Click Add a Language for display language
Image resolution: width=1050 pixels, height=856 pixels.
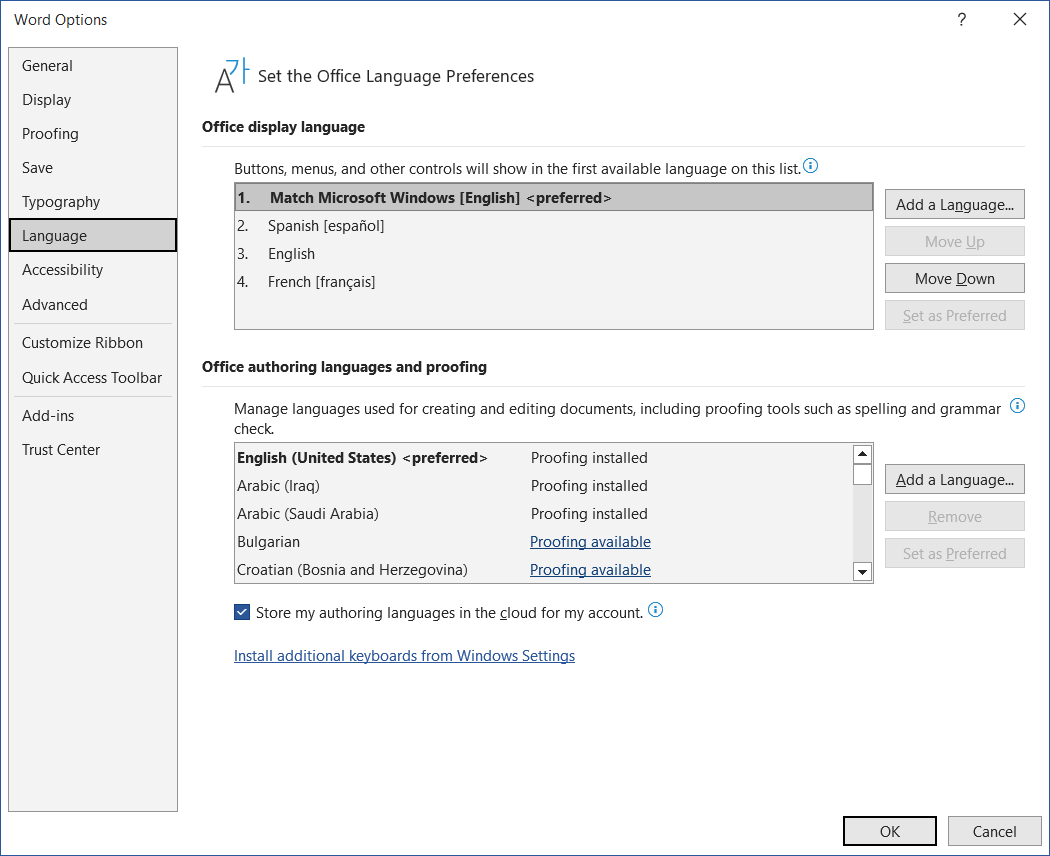[954, 204]
